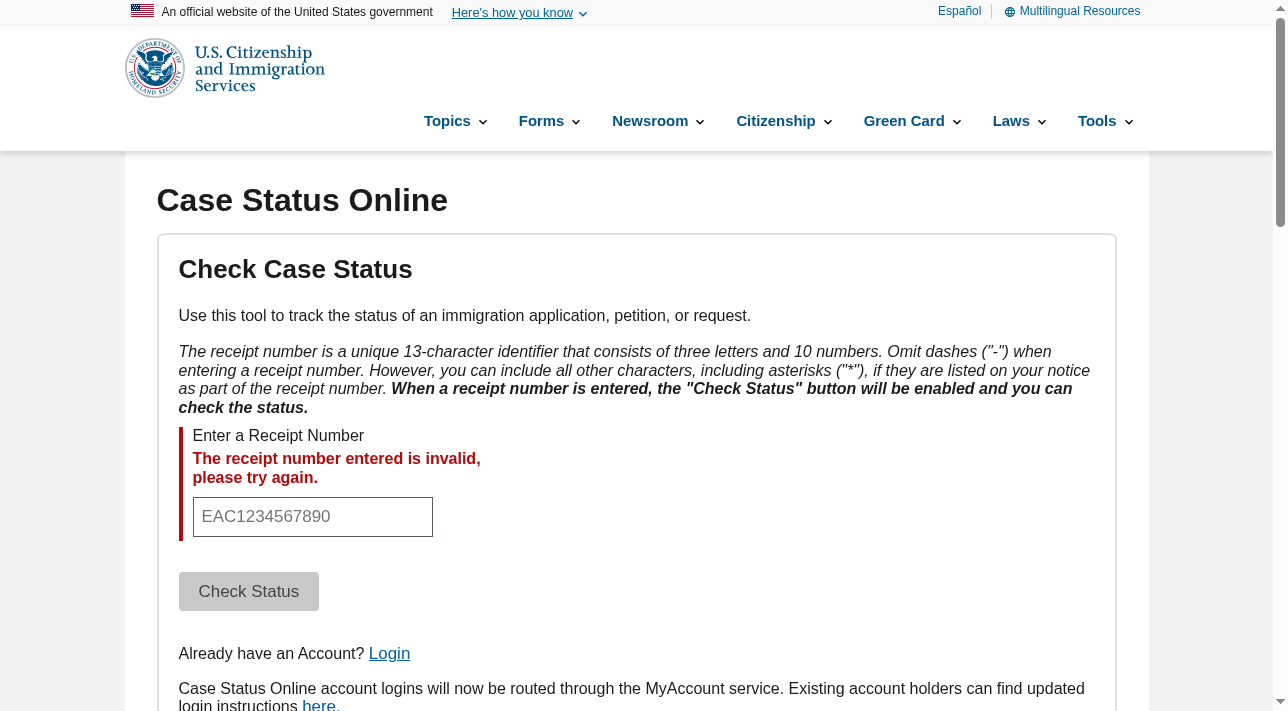Open the Green Card navigation menu
The width and height of the screenshot is (1288, 711).
(912, 121)
